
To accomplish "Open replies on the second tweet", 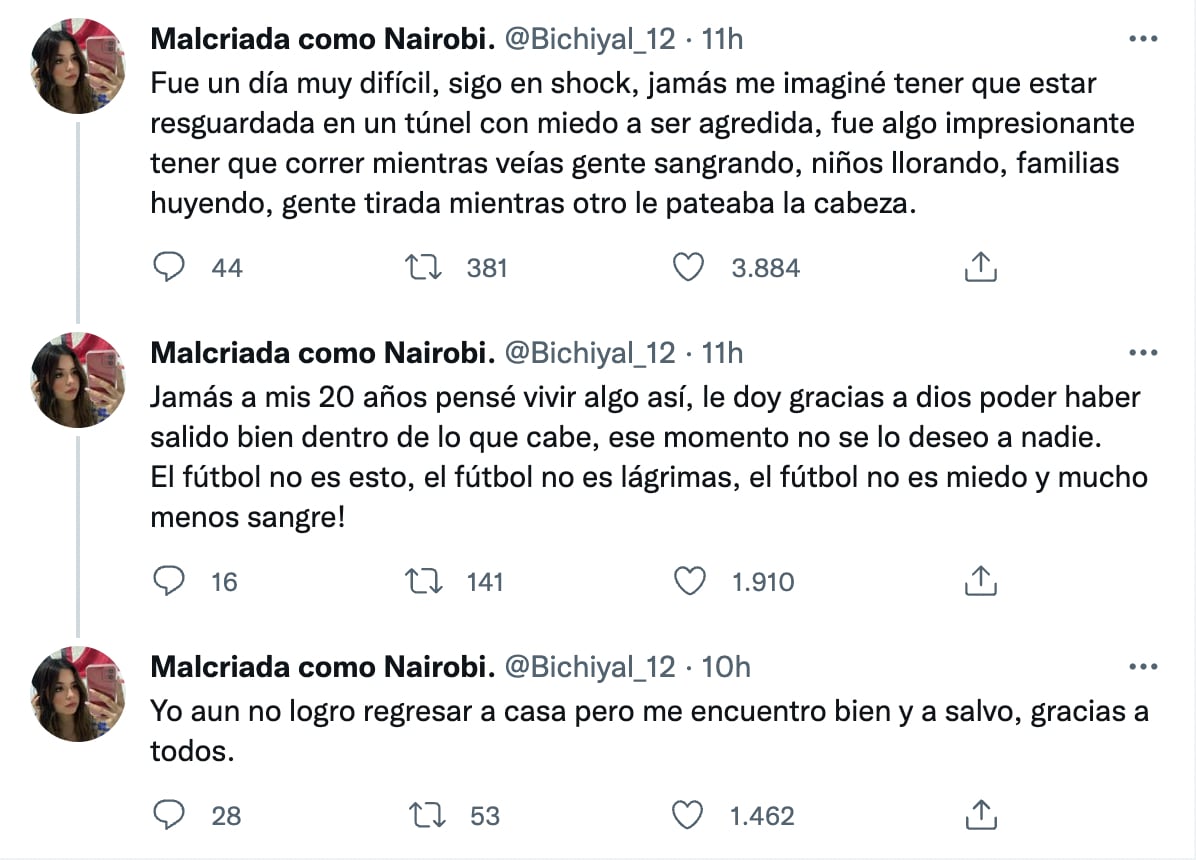I will [171, 580].
